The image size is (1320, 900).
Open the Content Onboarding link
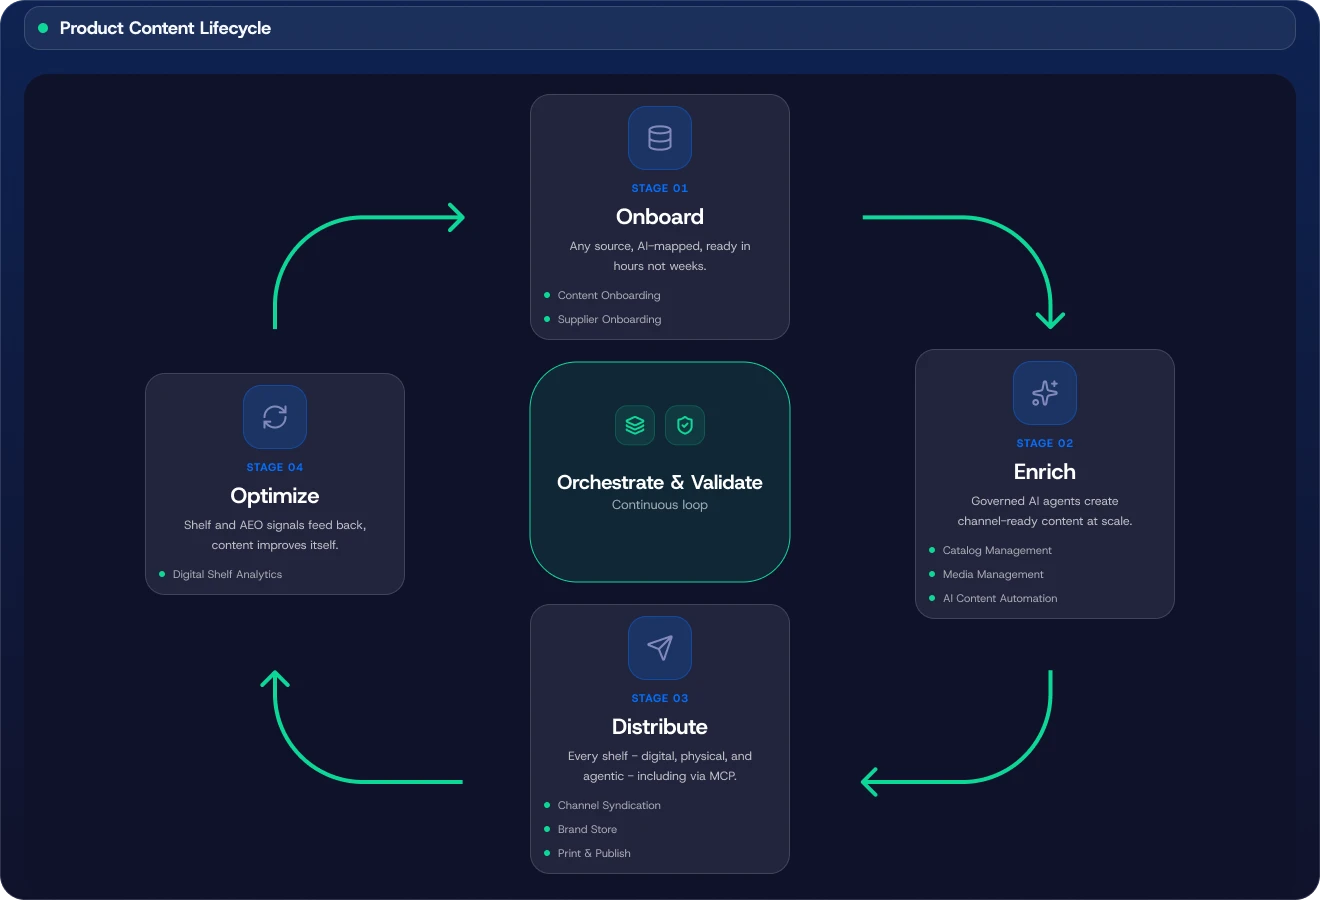(x=609, y=295)
